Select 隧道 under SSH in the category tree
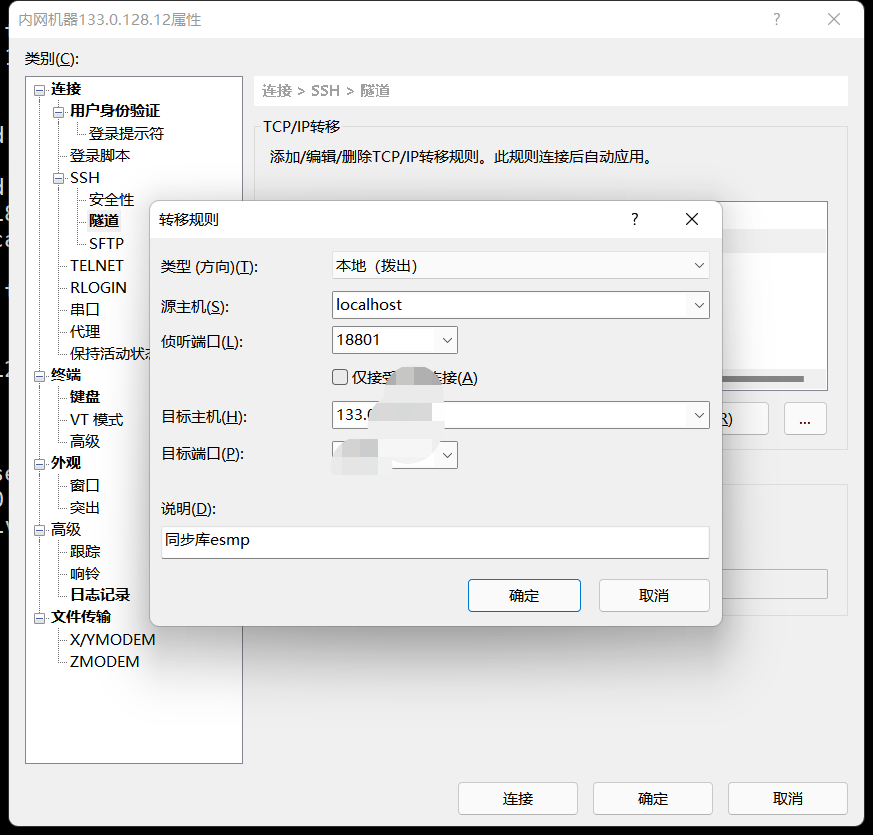Viewport: 873px width, 835px height. click(x=104, y=221)
